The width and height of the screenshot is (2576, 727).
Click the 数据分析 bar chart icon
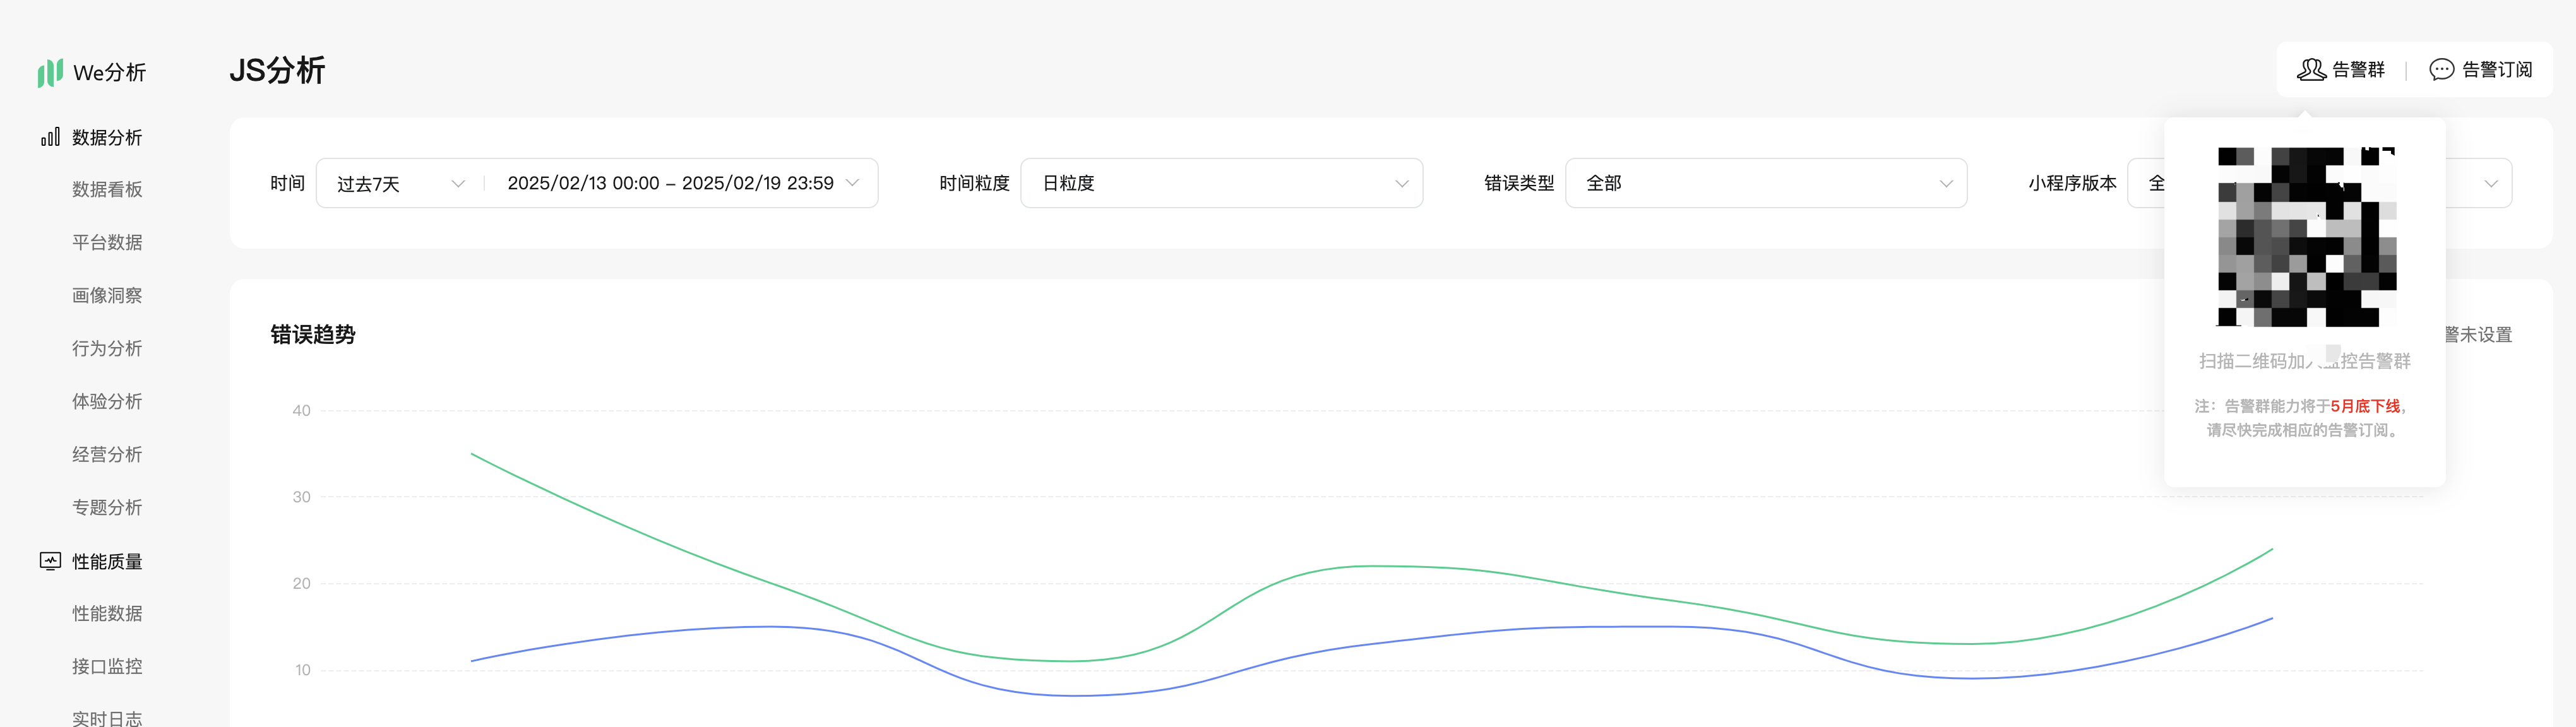click(50, 137)
